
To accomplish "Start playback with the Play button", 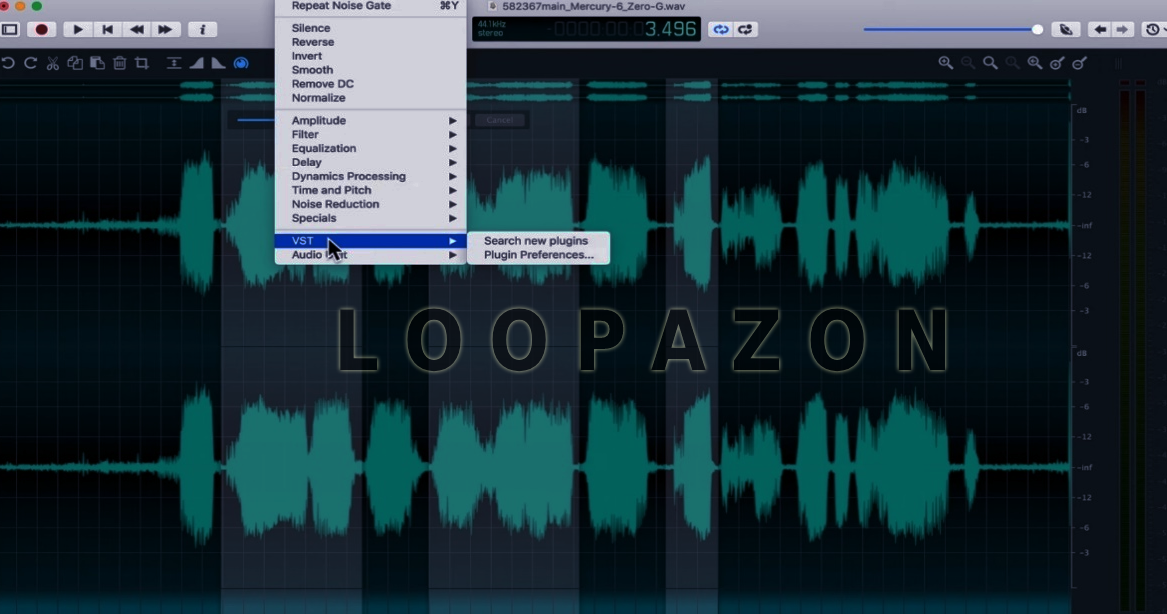I will point(78,30).
